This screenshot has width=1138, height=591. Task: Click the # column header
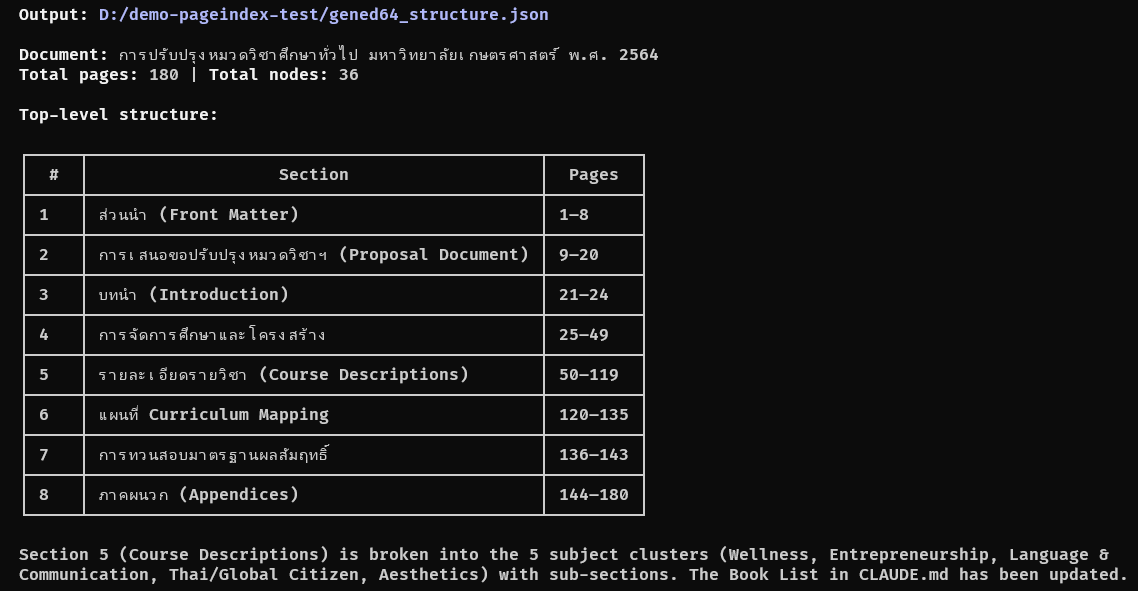point(54,175)
